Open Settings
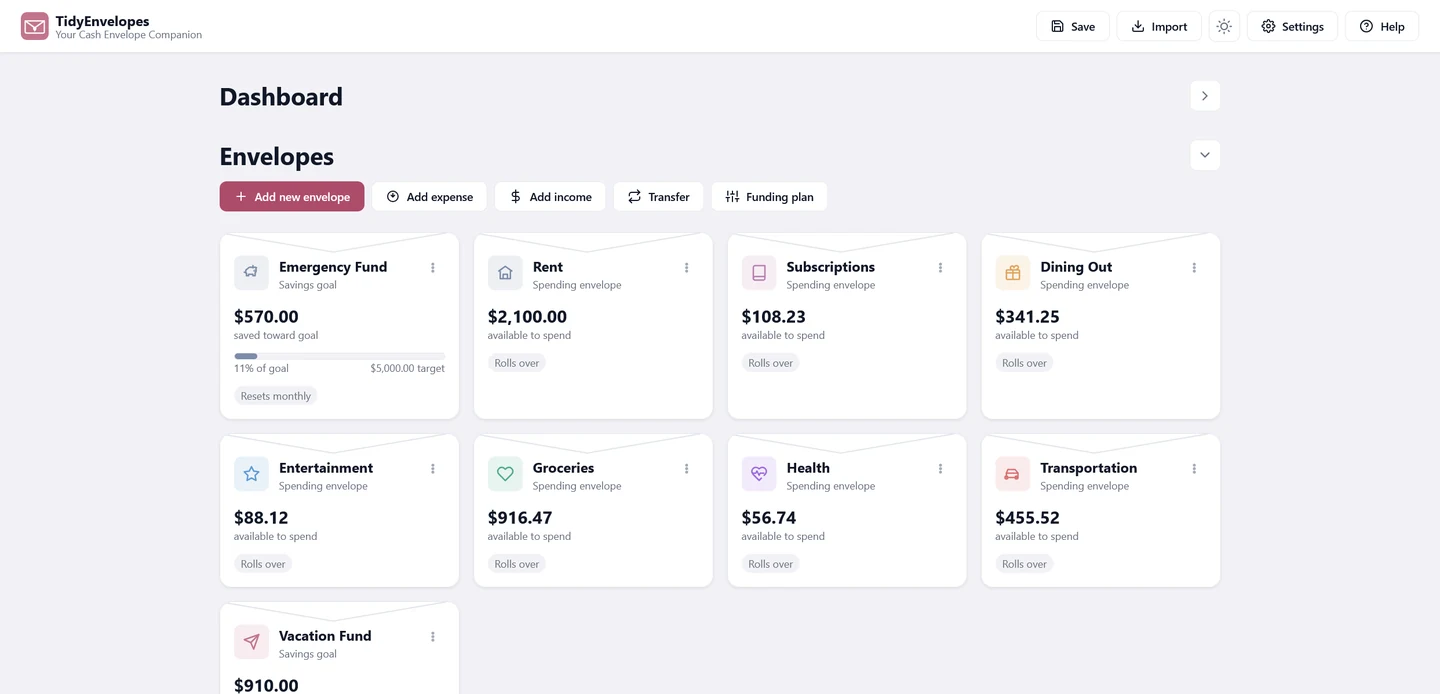Screen dimensions: 1440x694 [1292, 27]
